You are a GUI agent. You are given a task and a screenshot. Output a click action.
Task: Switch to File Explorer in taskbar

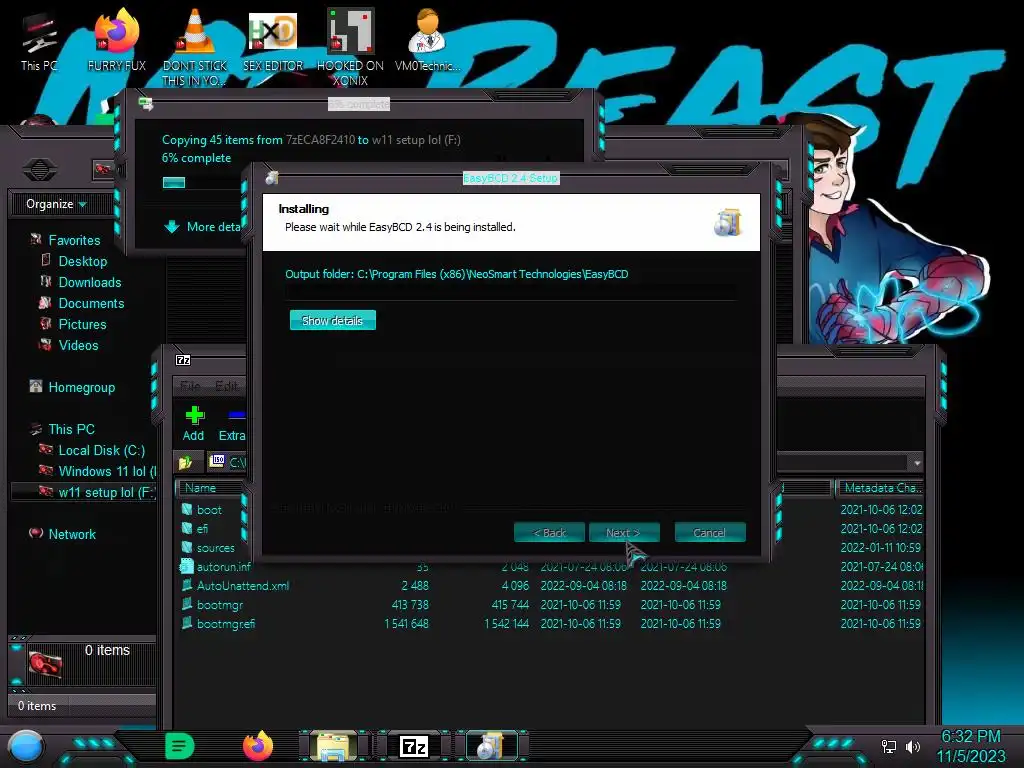click(x=333, y=746)
